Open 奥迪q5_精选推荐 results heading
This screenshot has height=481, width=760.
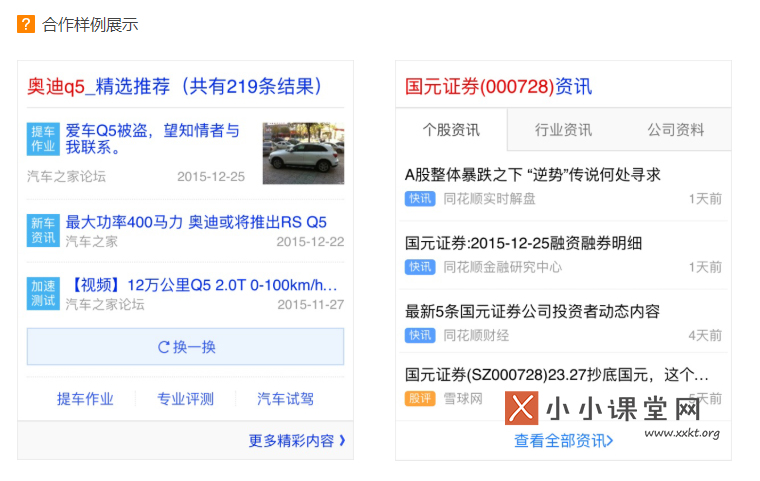(x=174, y=86)
